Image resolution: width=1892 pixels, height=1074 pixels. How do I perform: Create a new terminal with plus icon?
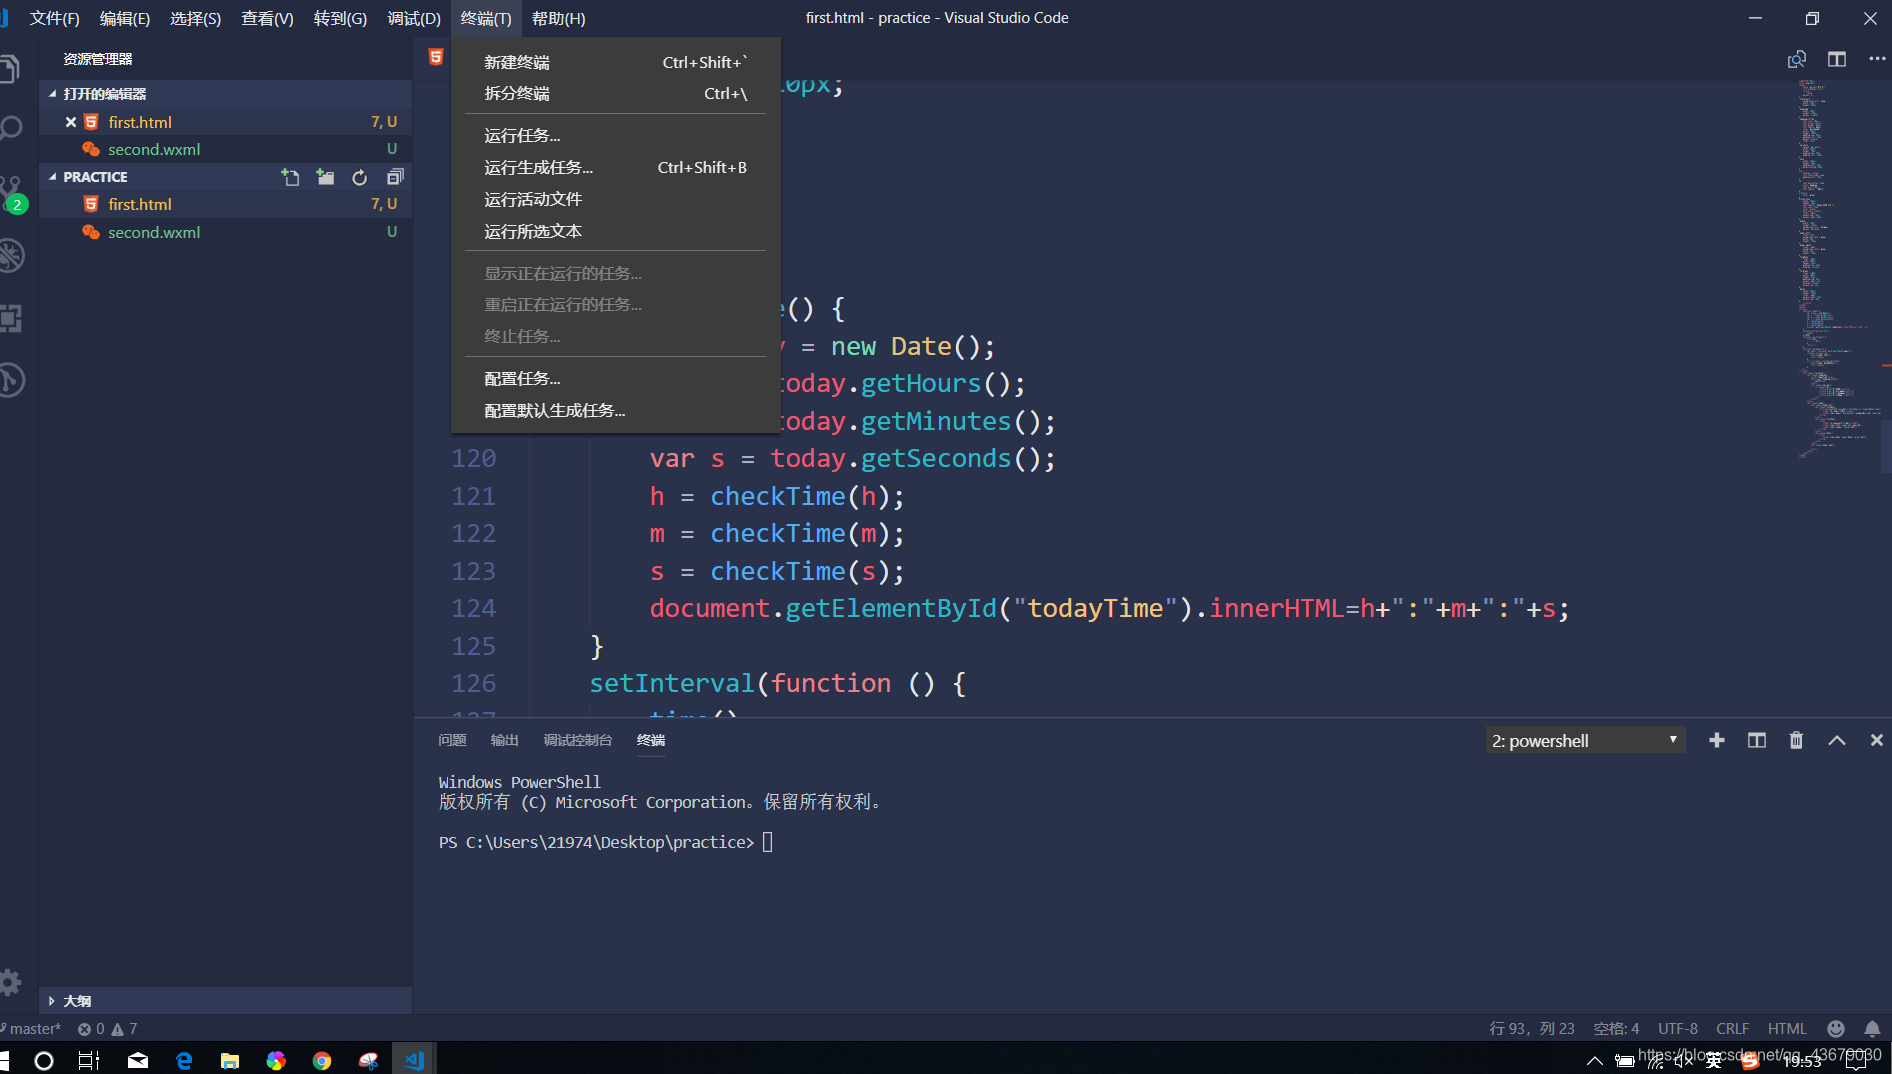pyautogui.click(x=1717, y=740)
